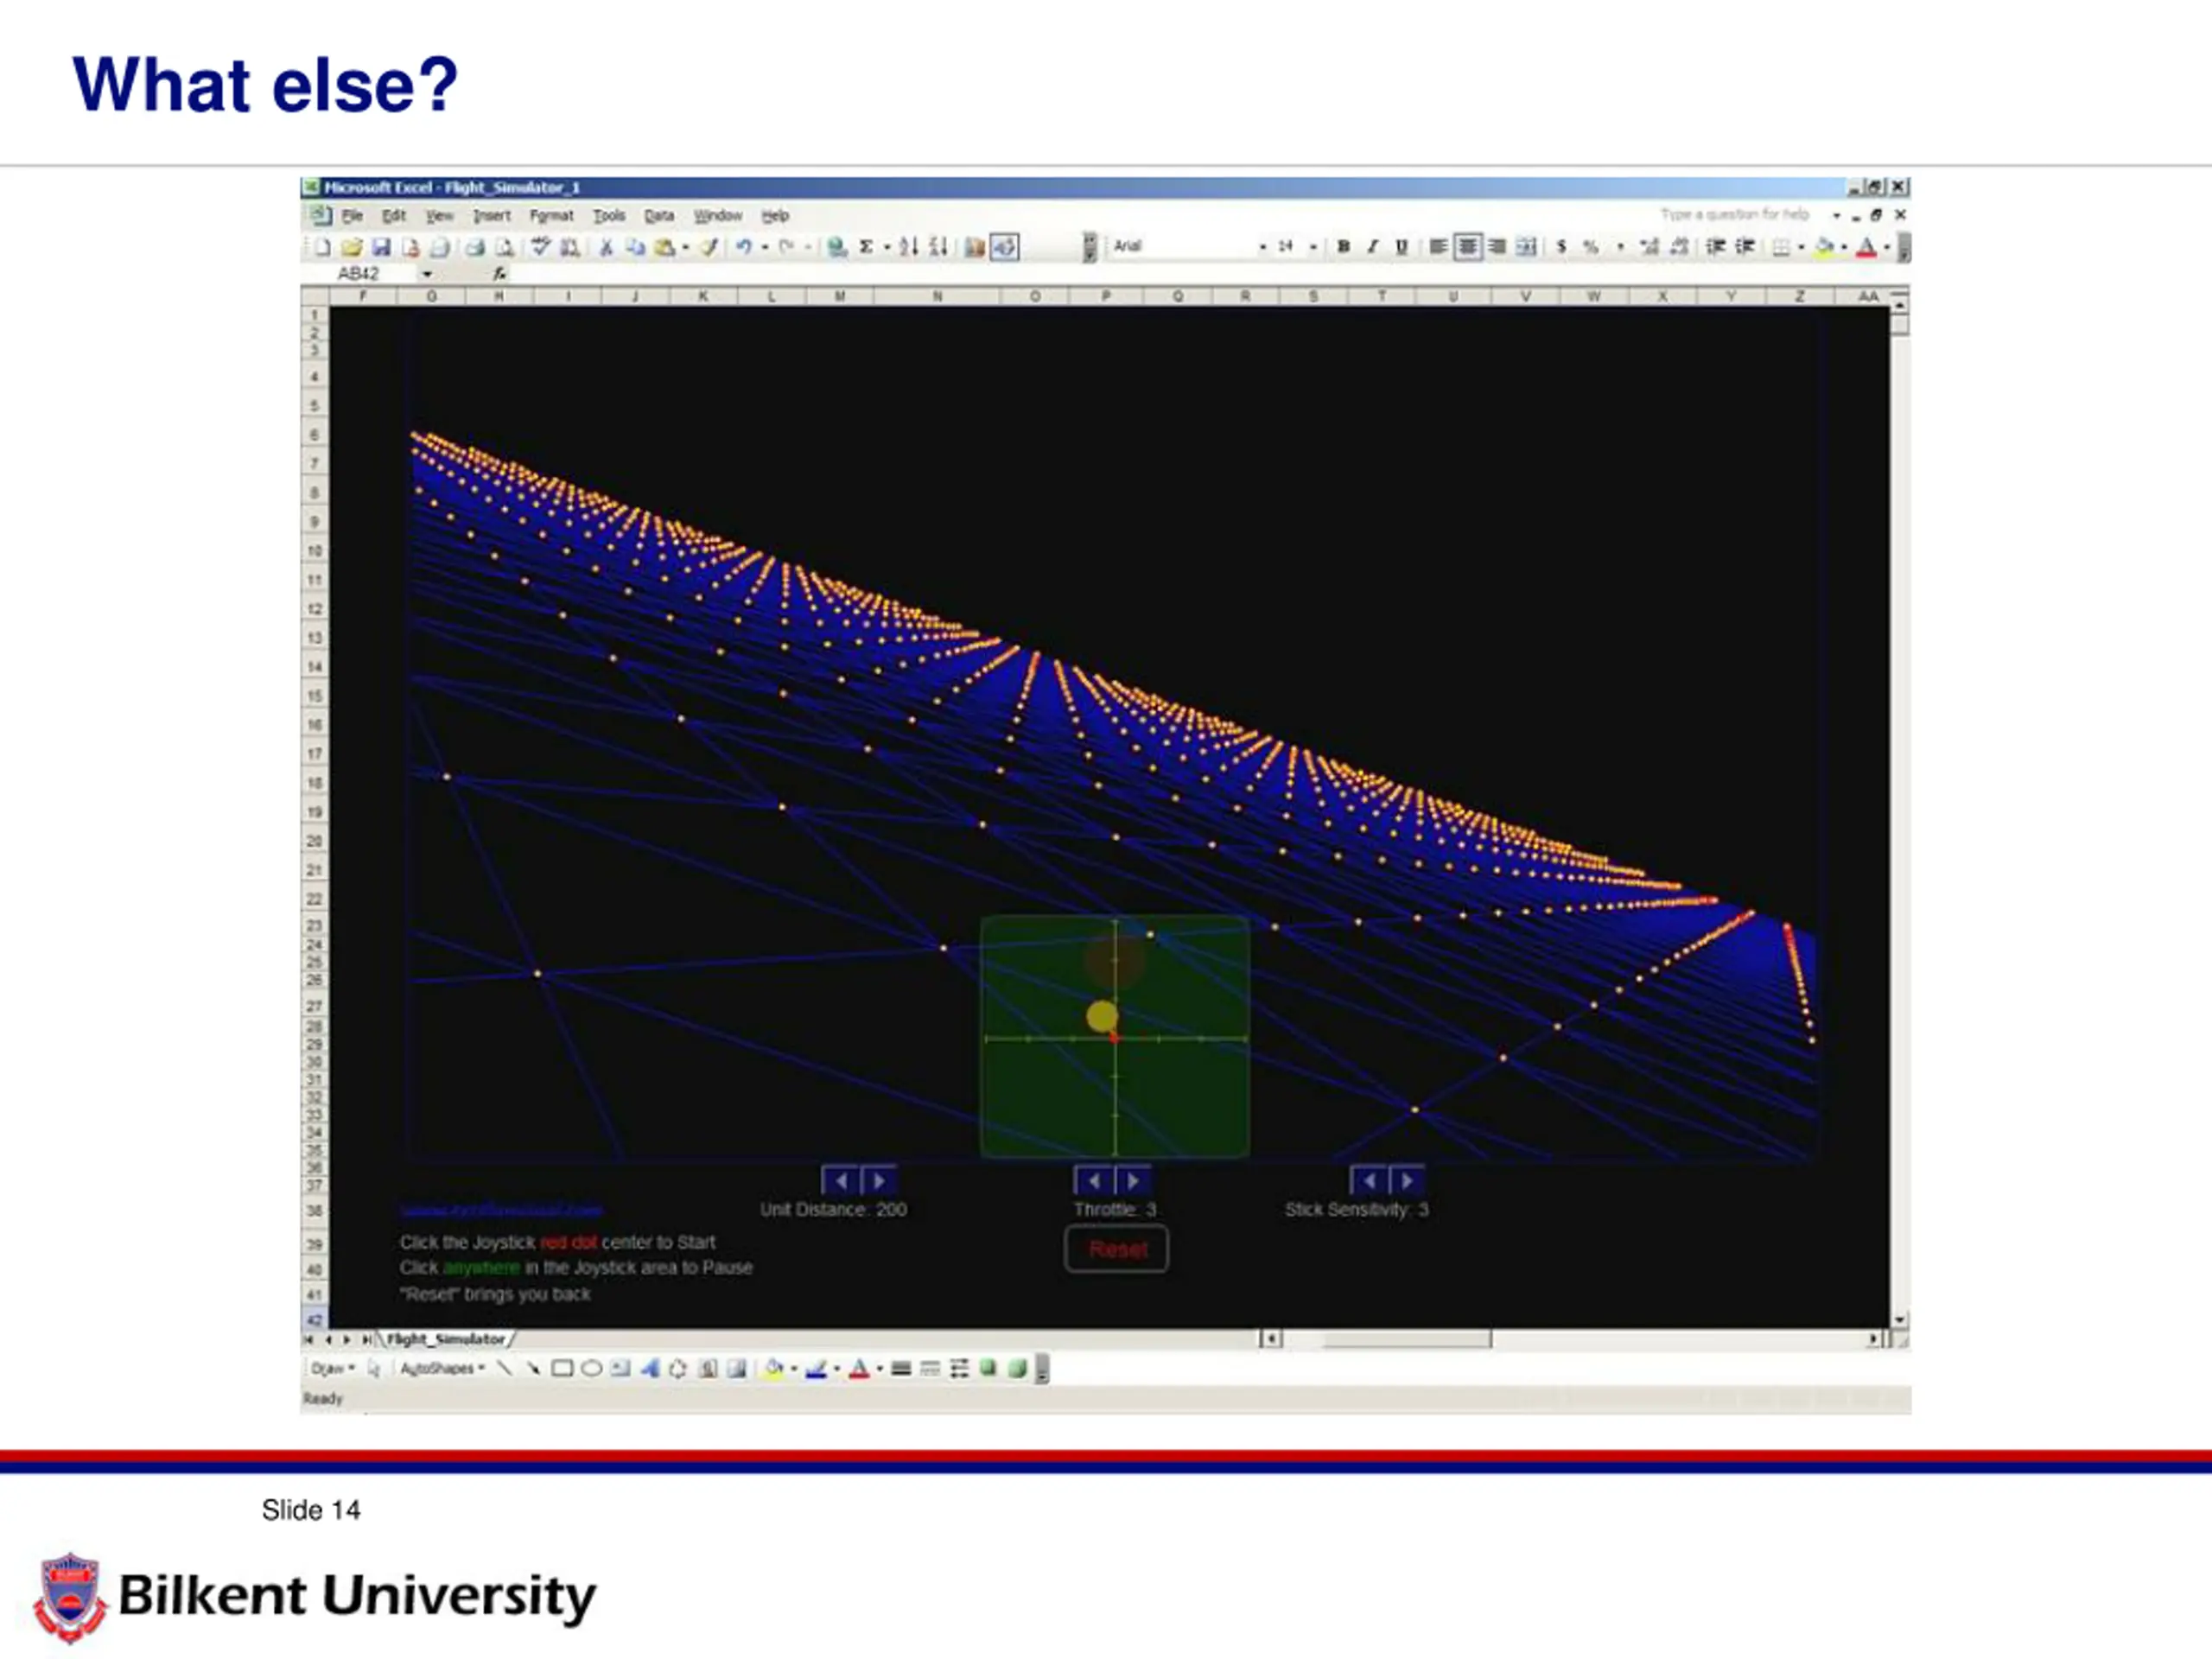Image resolution: width=2212 pixels, height=1659 pixels.
Task: Select the Oval drawing tool
Action: click(x=591, y=1368)
